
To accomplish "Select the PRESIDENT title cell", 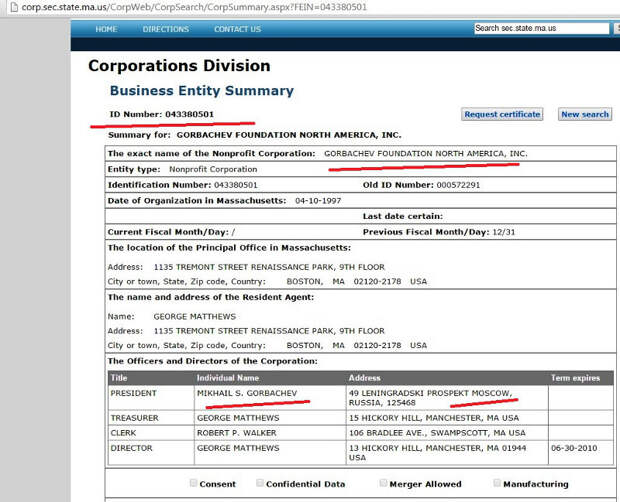I will tap(151, 398).
